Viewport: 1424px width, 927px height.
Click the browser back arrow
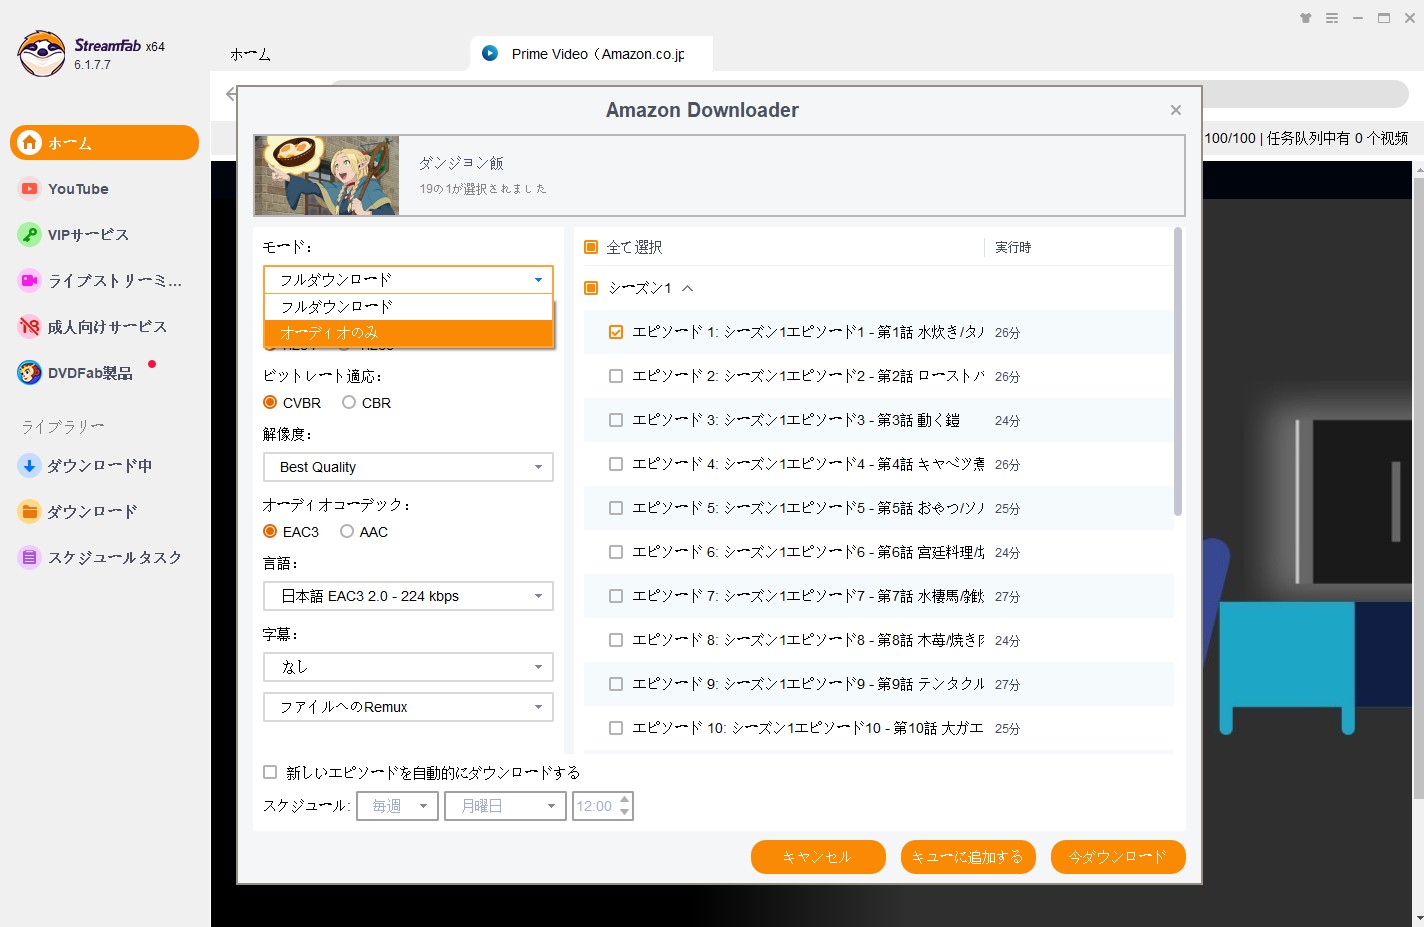tap(231, 94)
